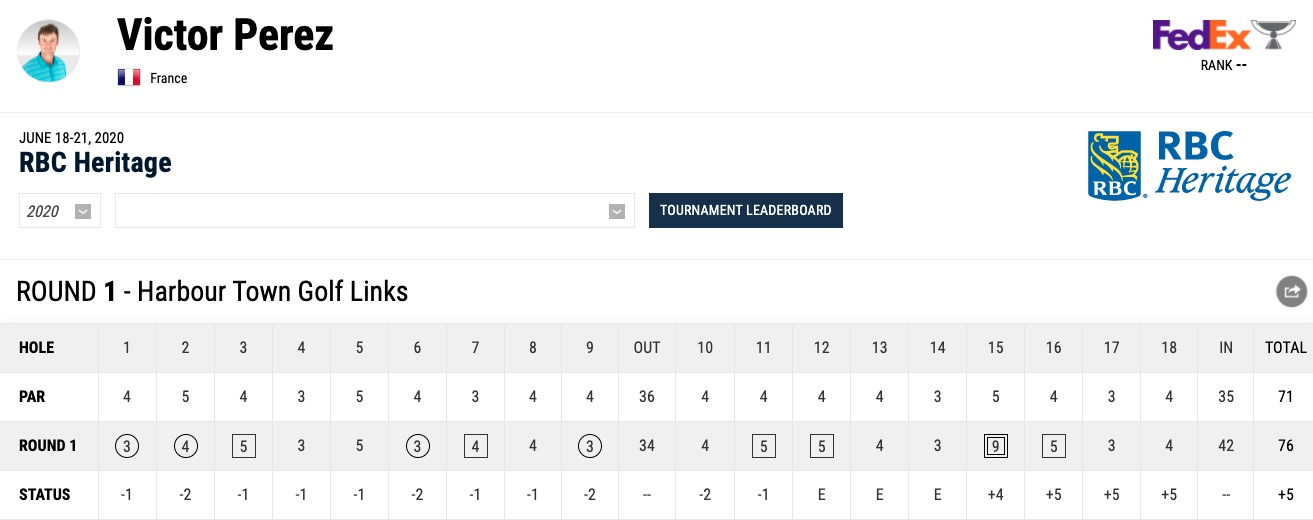Click the RBC Heritage tournament title
The image size is (1313, 520).
coord(95,163)
